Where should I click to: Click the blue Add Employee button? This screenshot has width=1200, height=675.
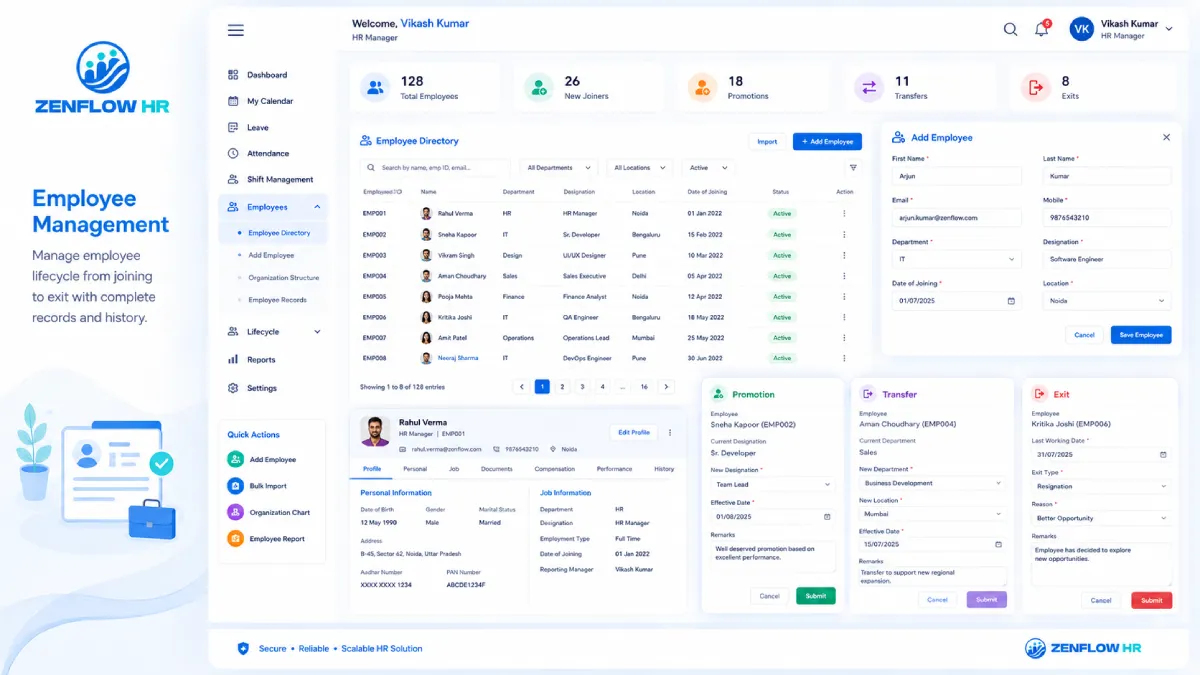(827, 142)
